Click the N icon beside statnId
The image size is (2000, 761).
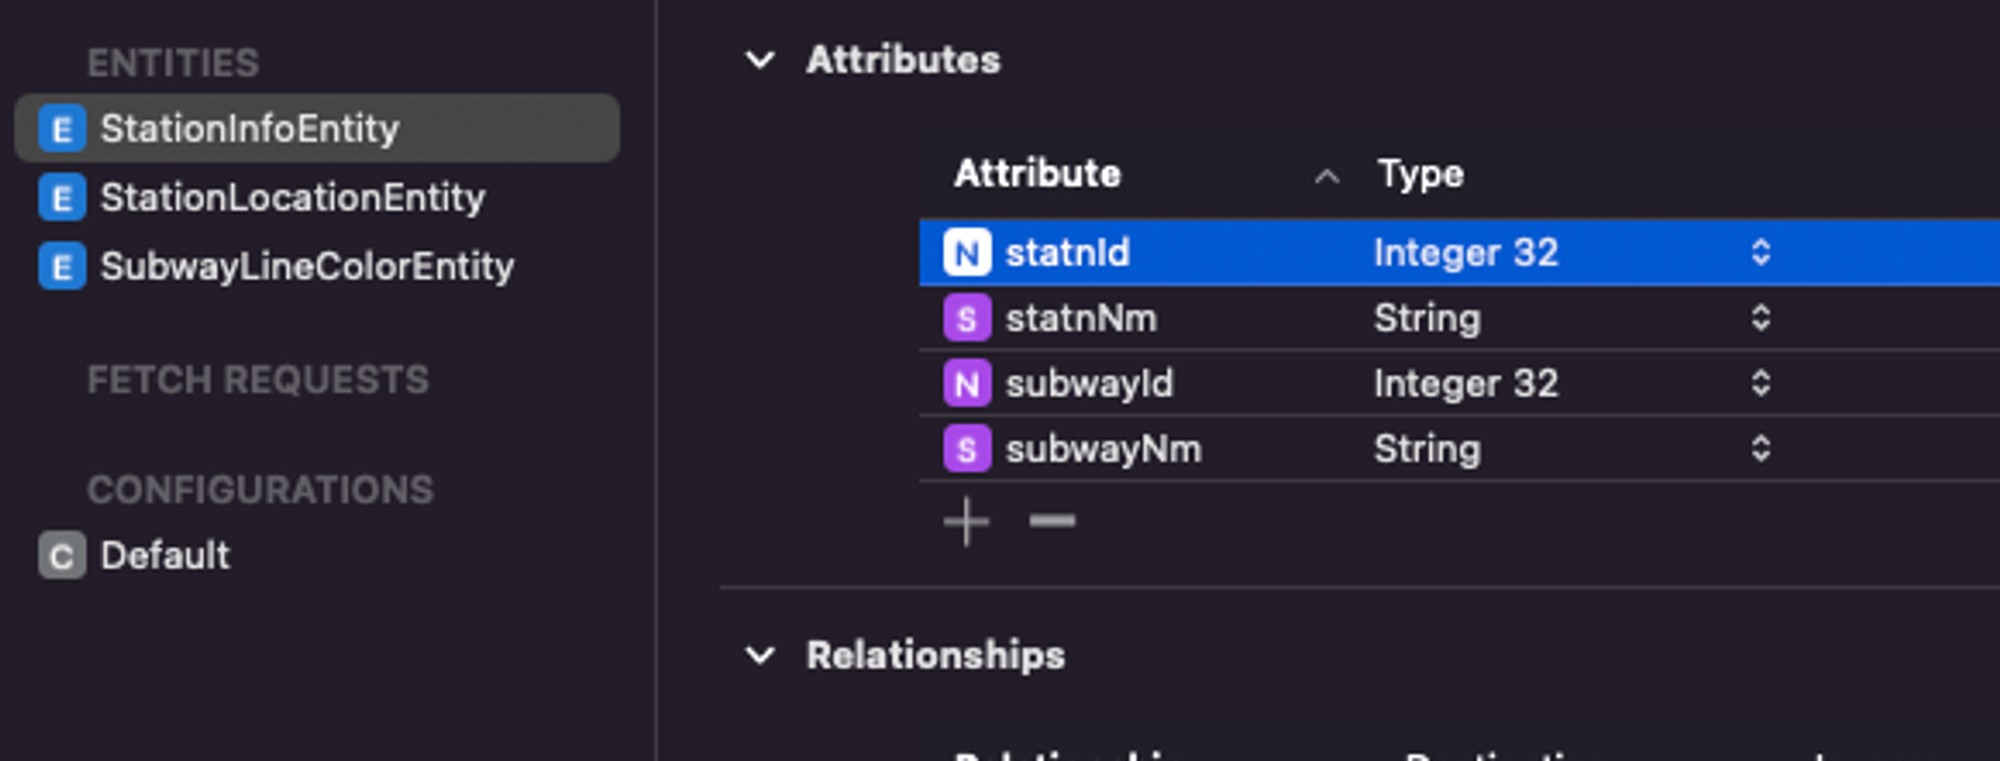pos(967,252)
